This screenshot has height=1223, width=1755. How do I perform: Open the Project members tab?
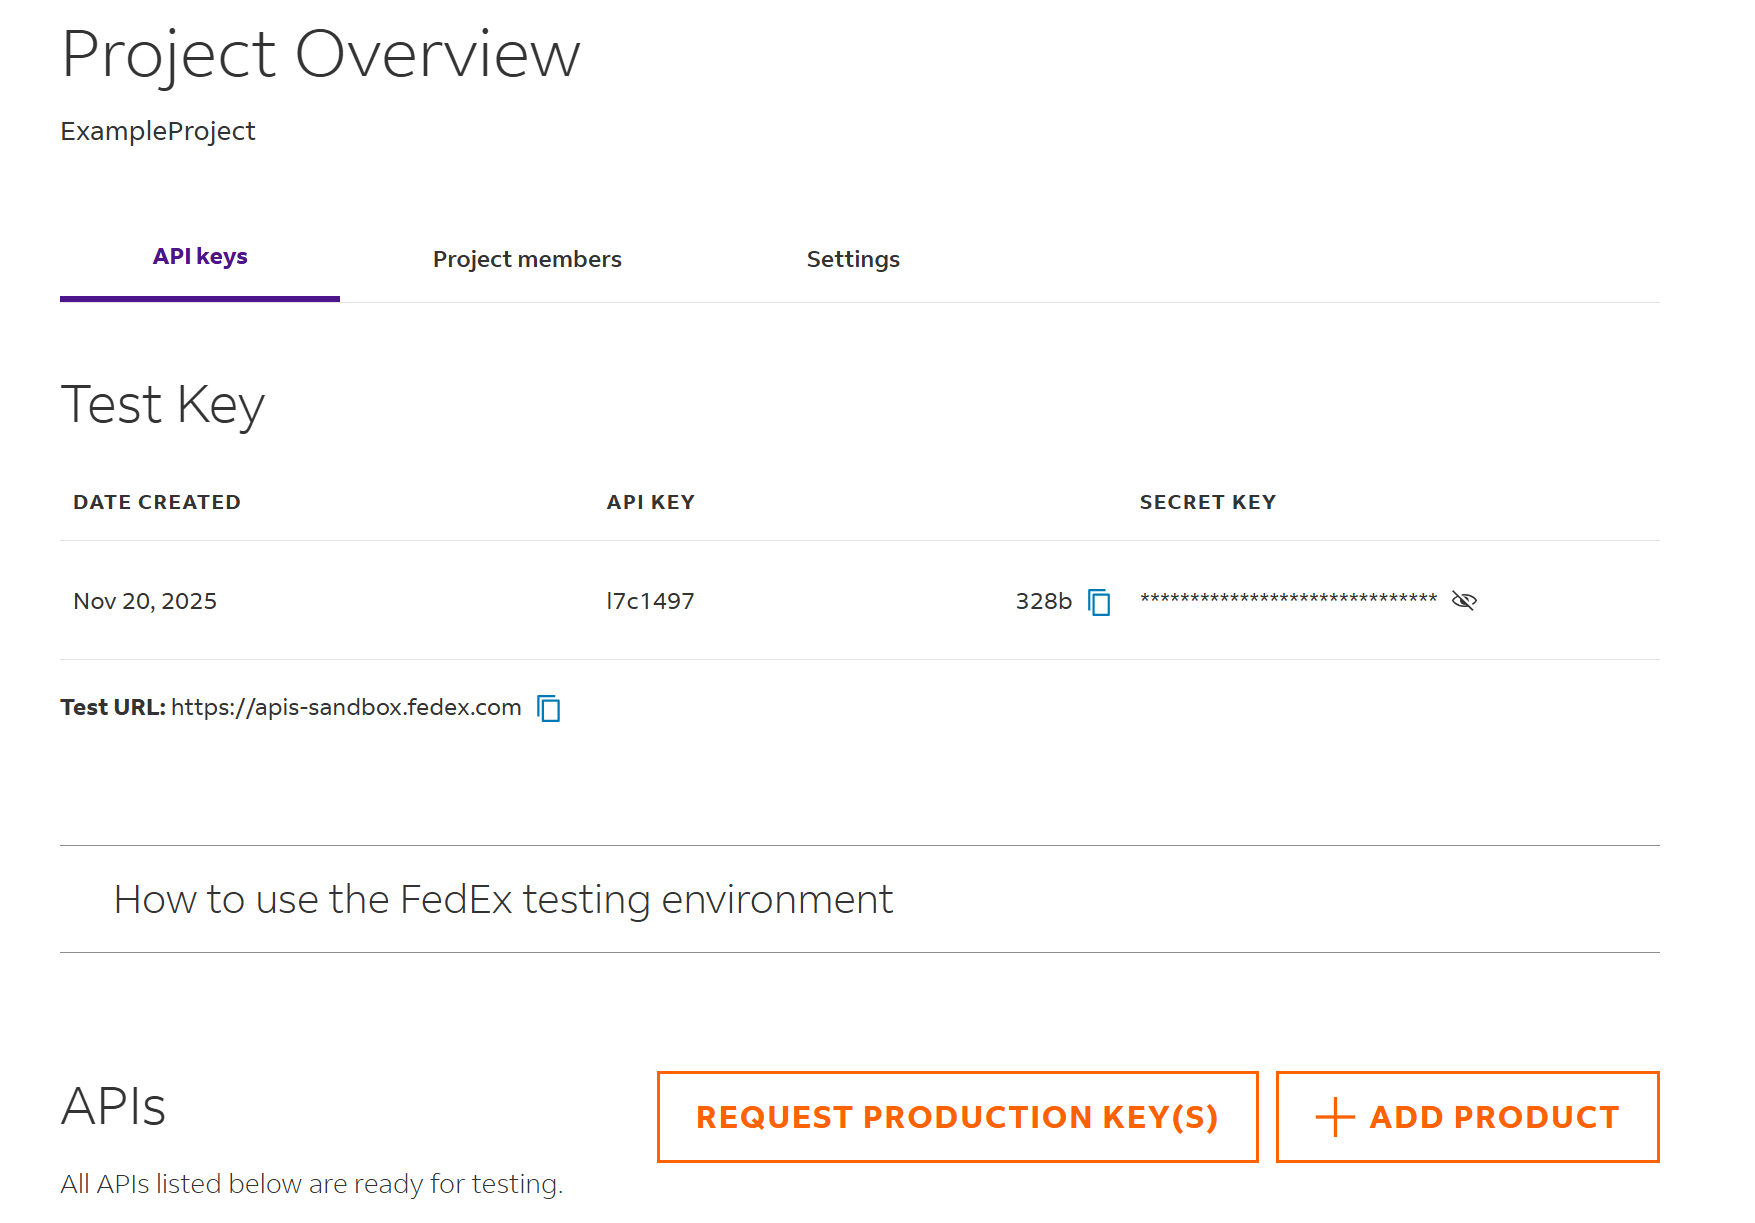click(x=527, y=260)
